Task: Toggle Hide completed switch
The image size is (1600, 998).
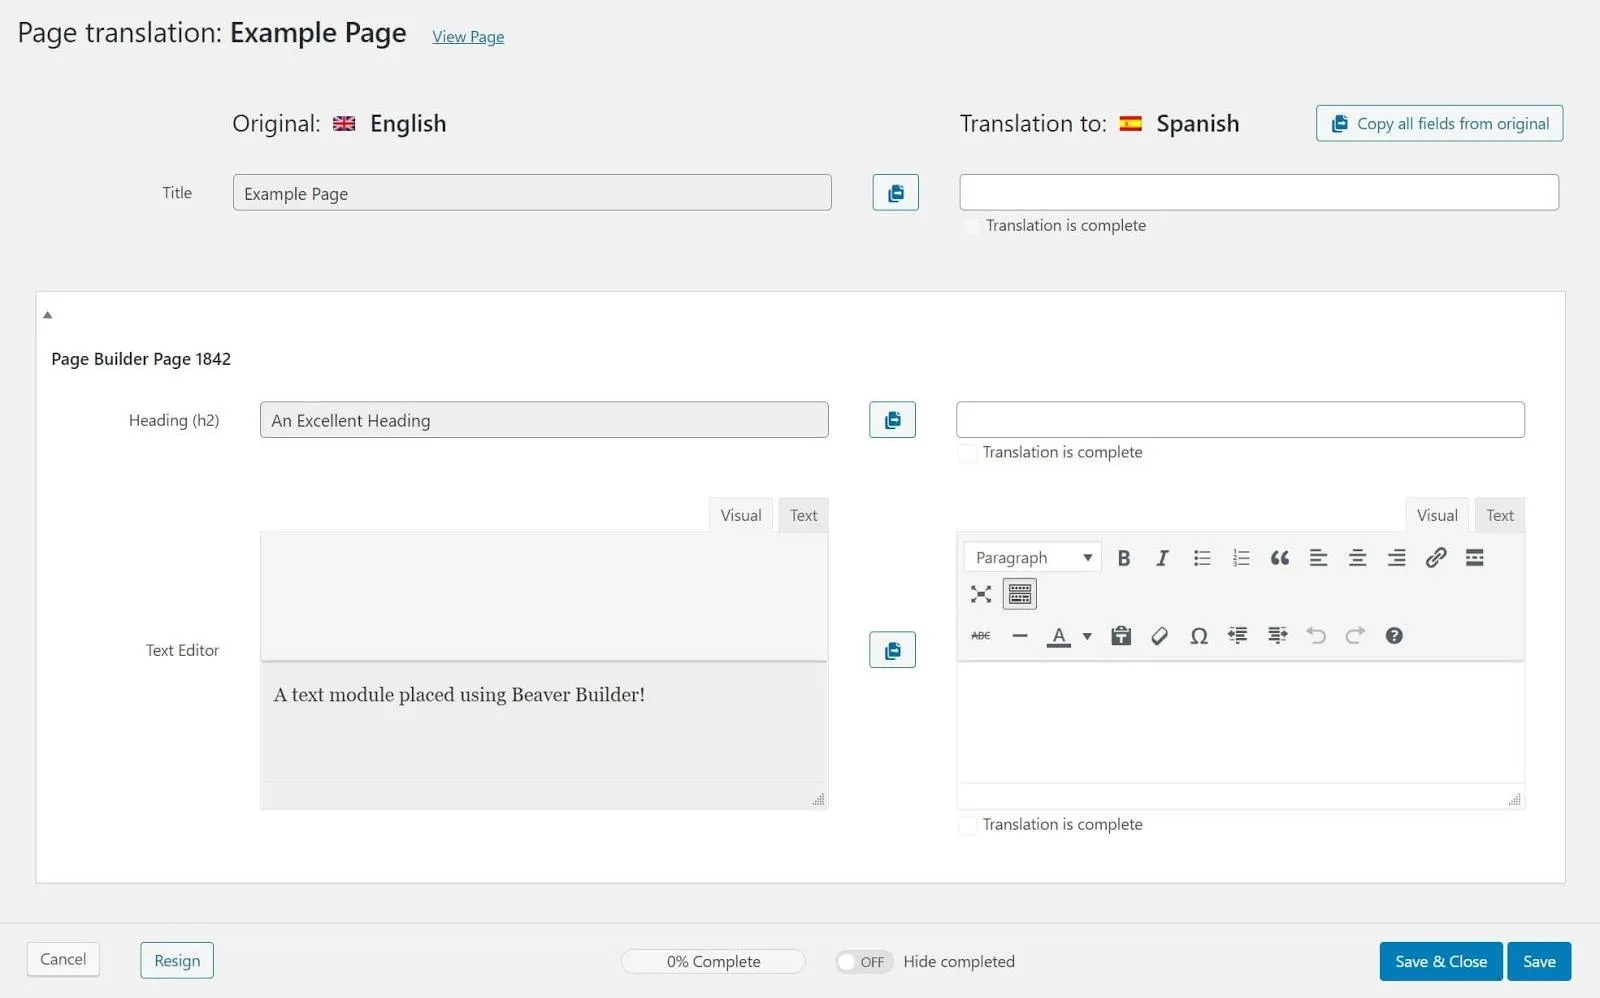Action: click(864, 962)
